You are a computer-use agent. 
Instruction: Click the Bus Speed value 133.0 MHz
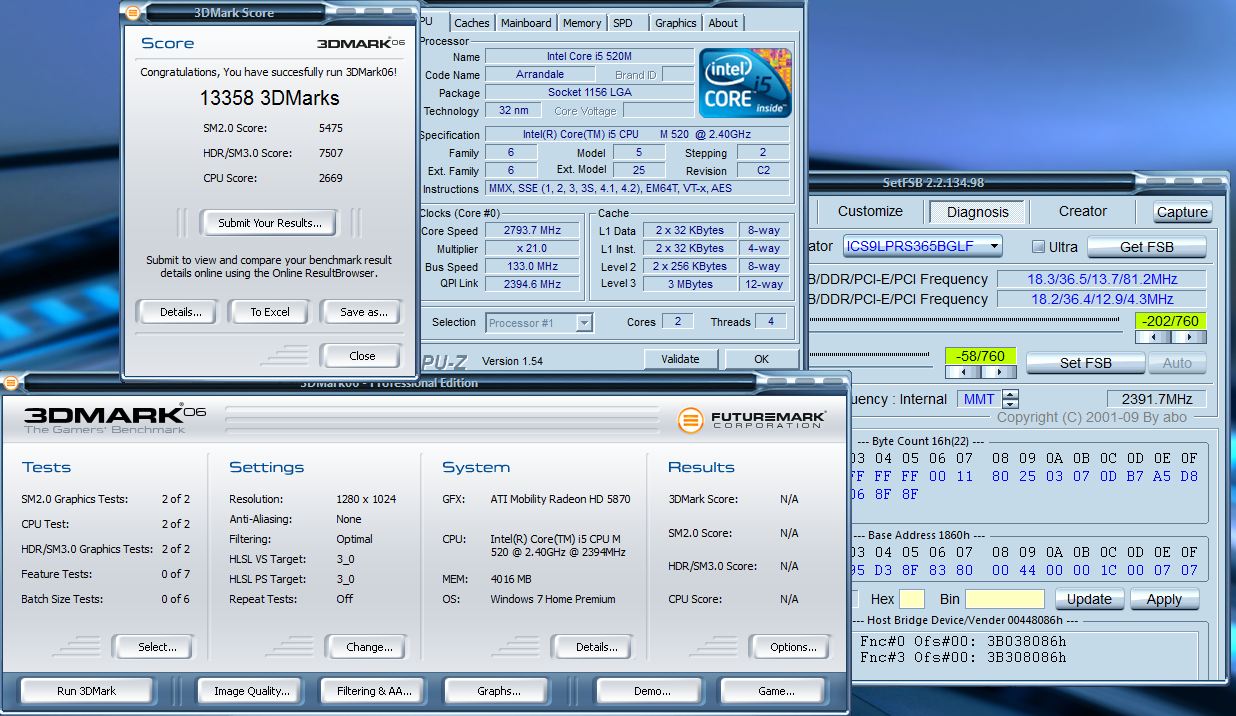(x=532, y=267)
